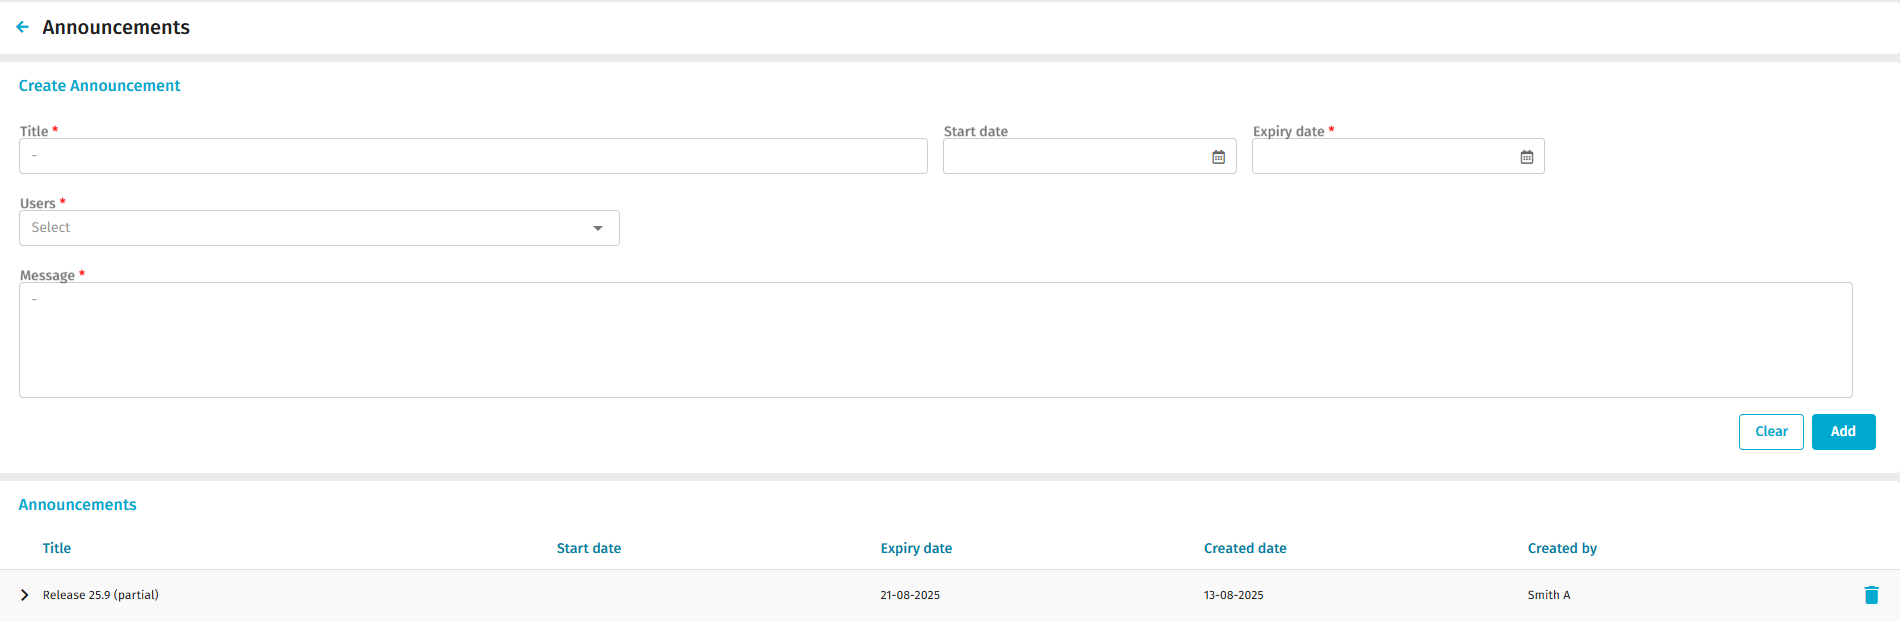This screenshot has width=1900, height=628.
Task: Open the Users select dropdown
Action: [319, 228]
